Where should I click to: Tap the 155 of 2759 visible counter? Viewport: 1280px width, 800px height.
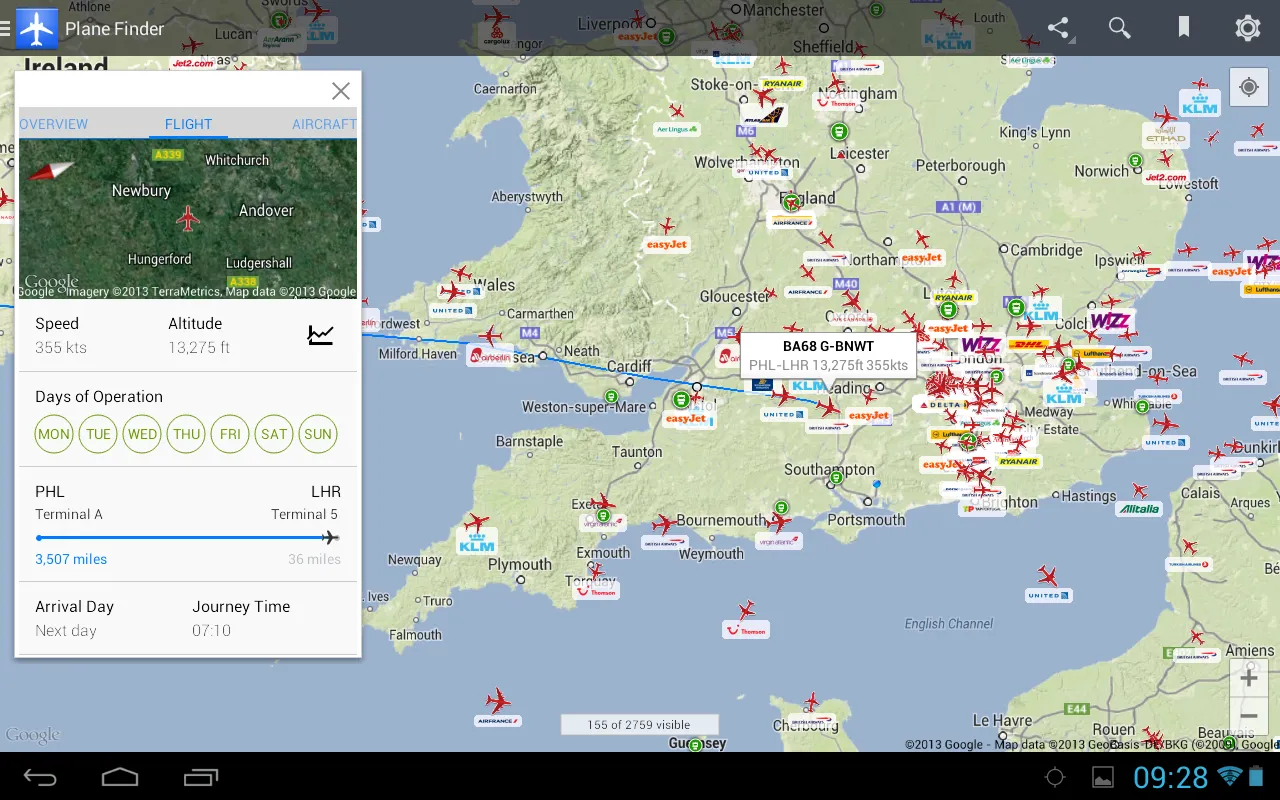639,725
